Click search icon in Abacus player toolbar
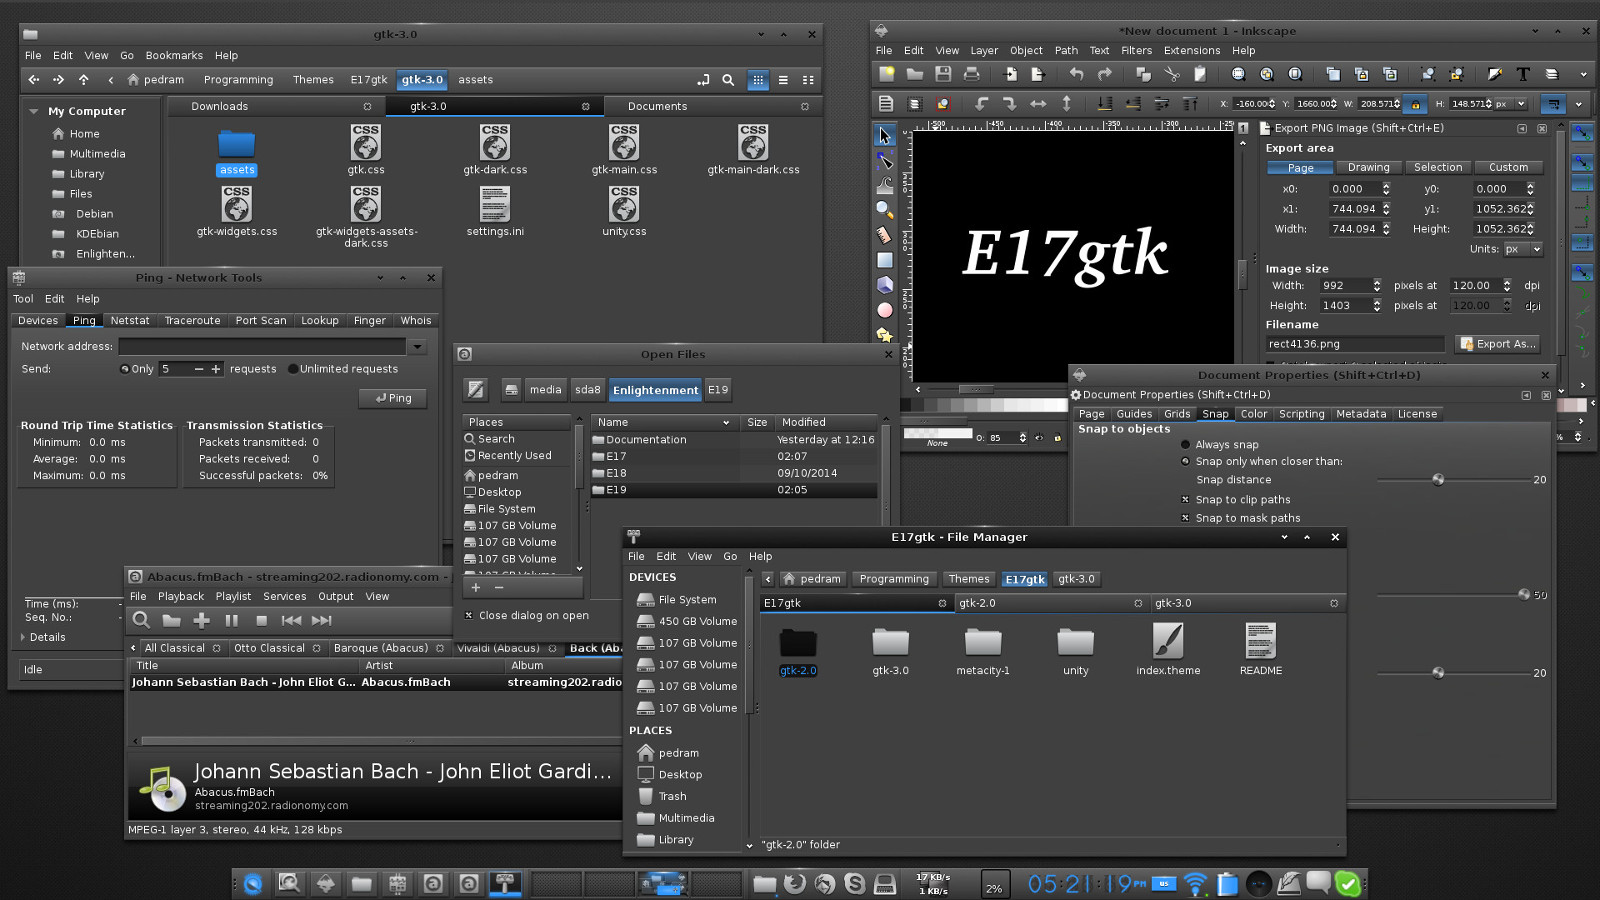The height and width of the screenshot is (900, 1600). click(141, 621)
